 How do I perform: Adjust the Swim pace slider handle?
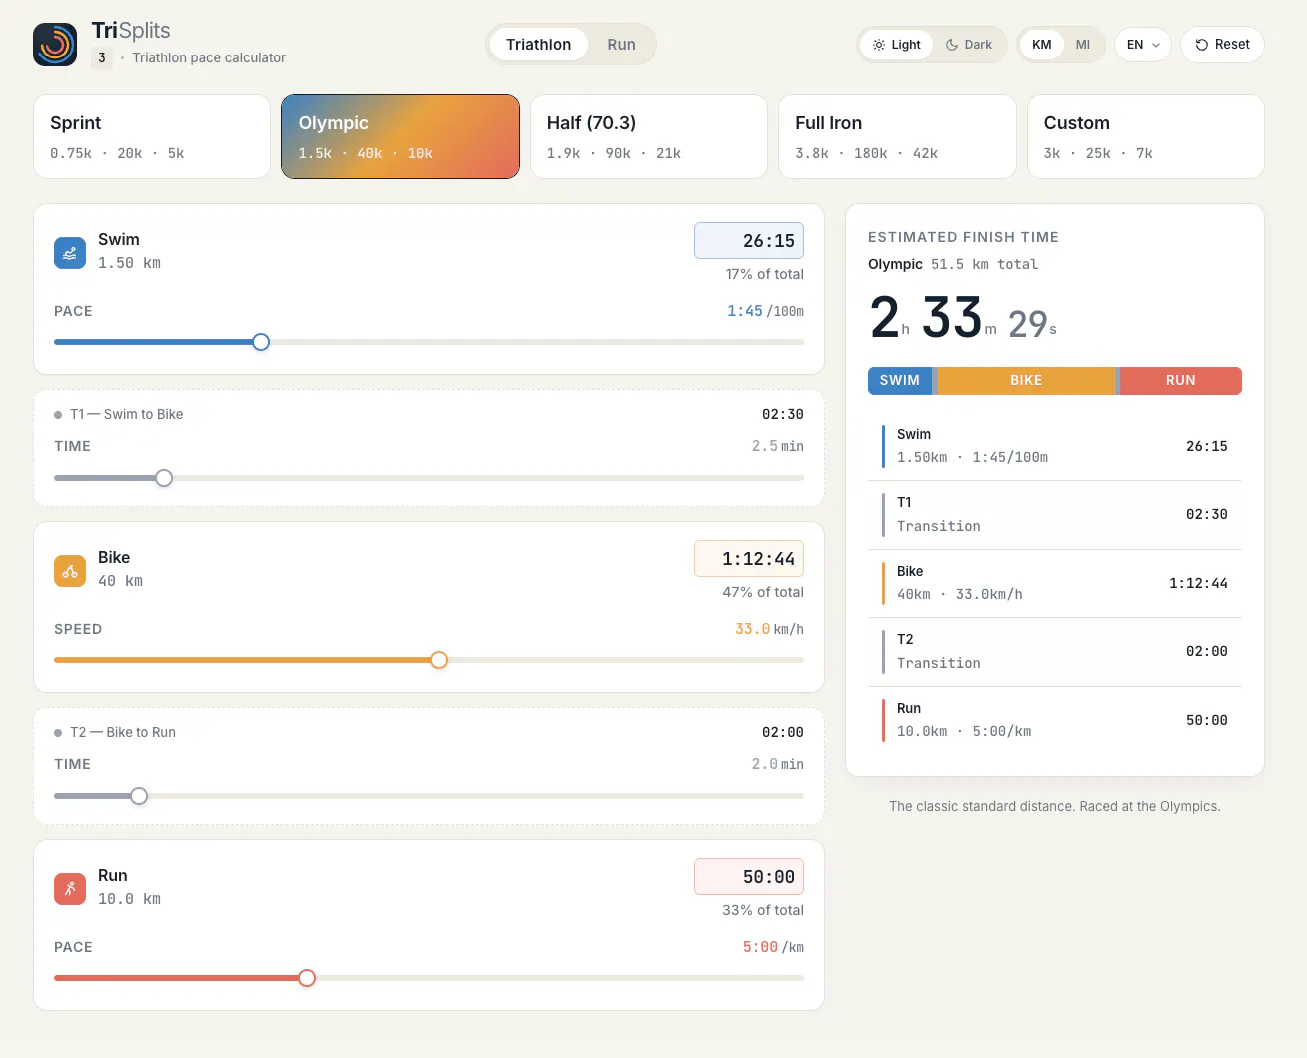coord(261,342)
